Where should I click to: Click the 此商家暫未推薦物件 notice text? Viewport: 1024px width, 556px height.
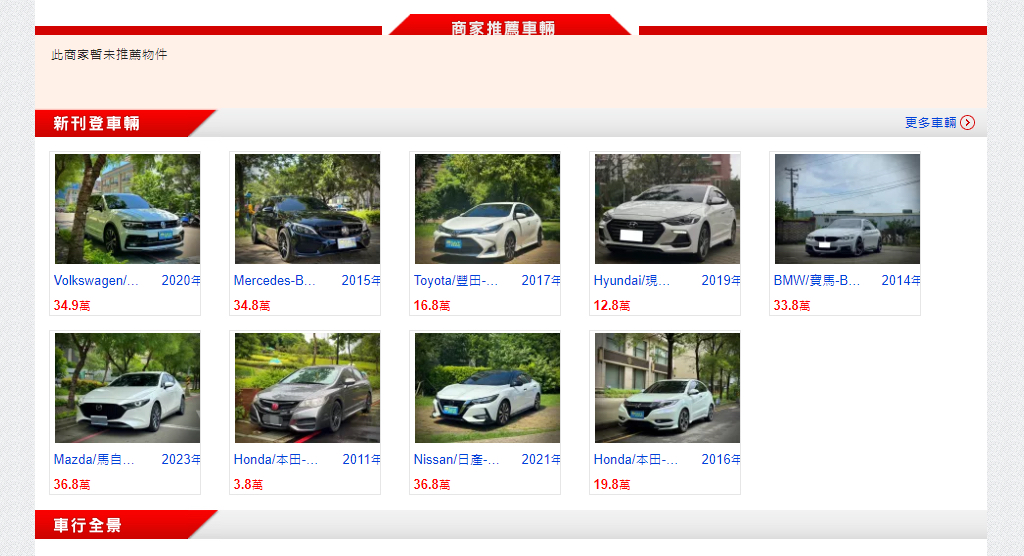point(109,54)
